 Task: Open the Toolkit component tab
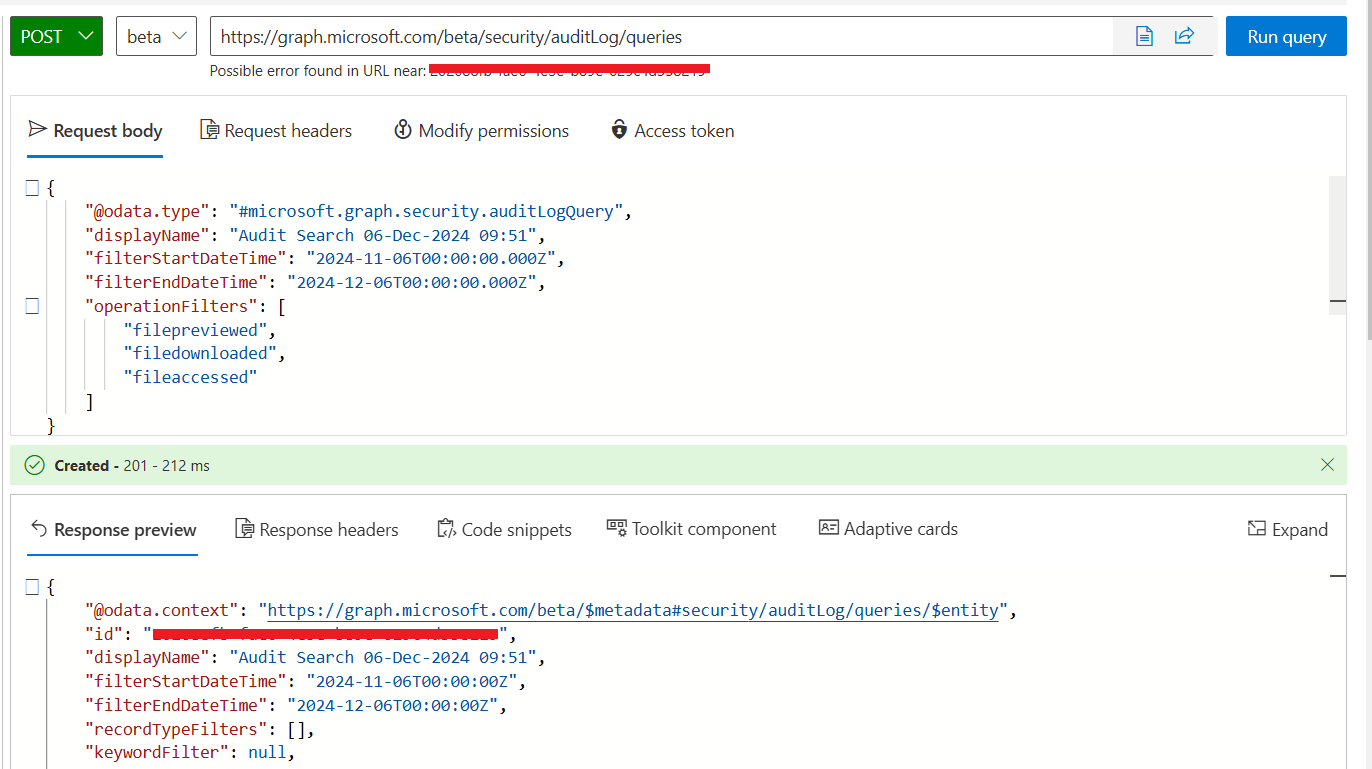click(692, 529)
